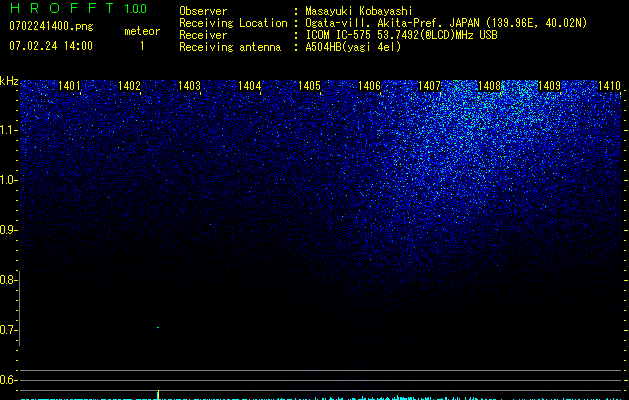This screenshot has height=400, width=629.
Task: Click the 0.9 kHz frequency axis label
Action: pos(8,230)
